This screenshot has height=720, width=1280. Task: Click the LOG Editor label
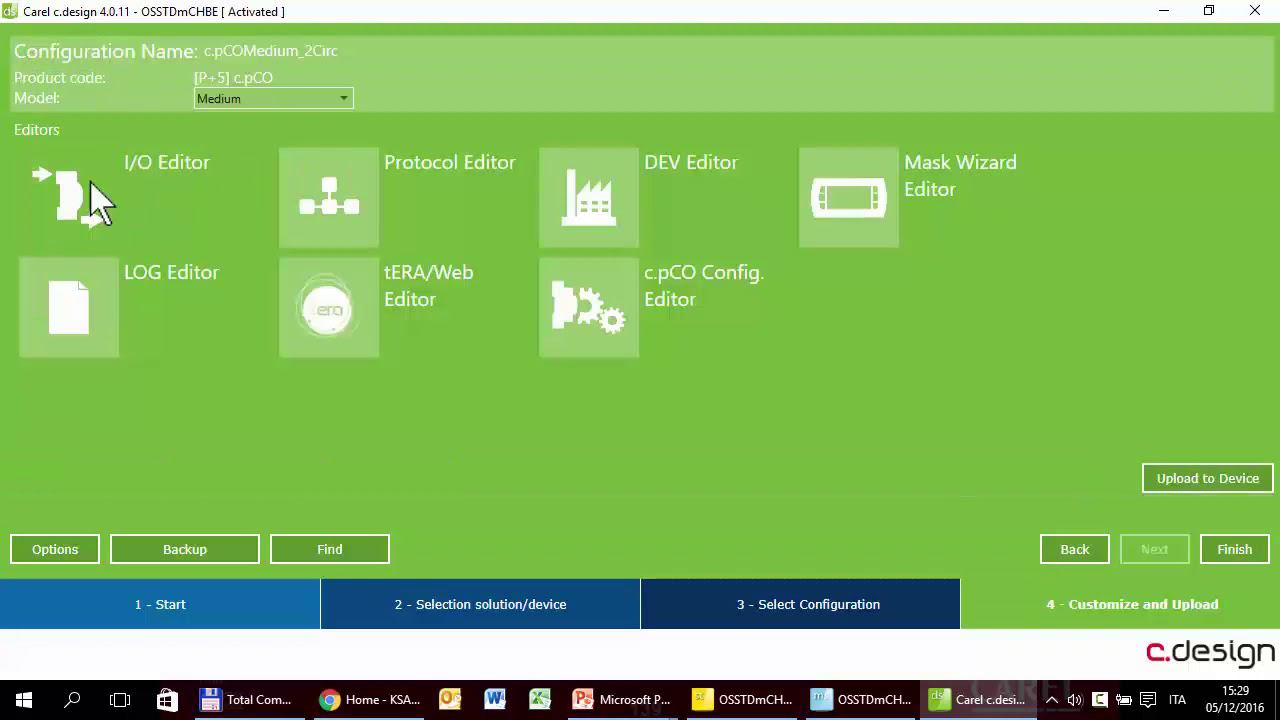(x=171, y=272)
